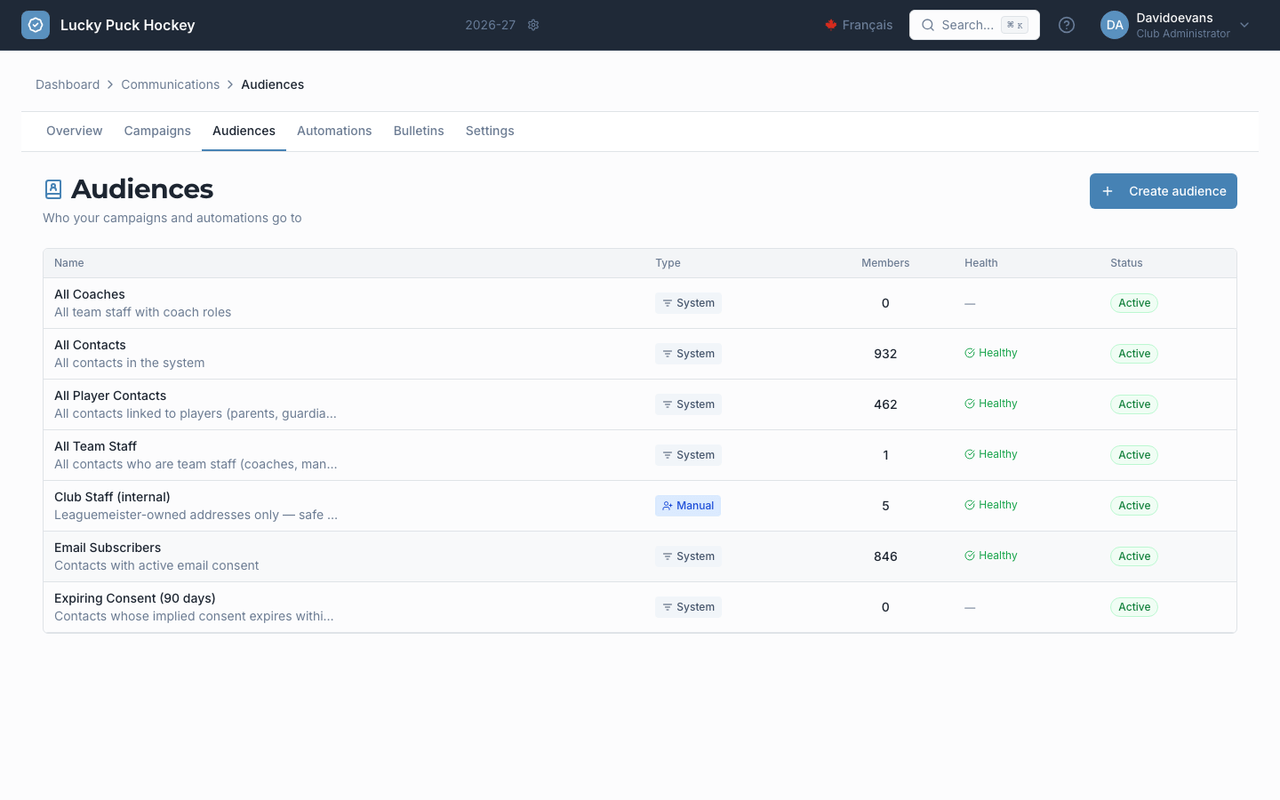Open the All Player Contacts audience

pos(110,396)
